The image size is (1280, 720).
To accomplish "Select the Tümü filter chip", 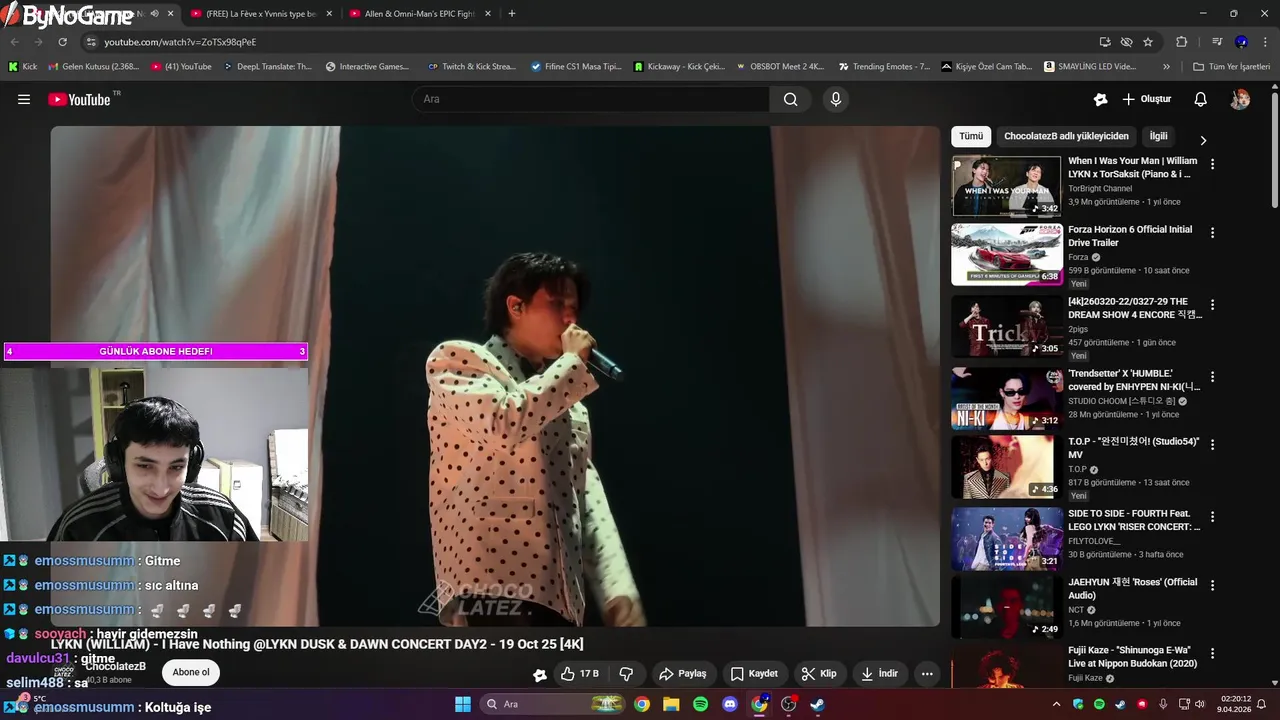I will 971,136.
